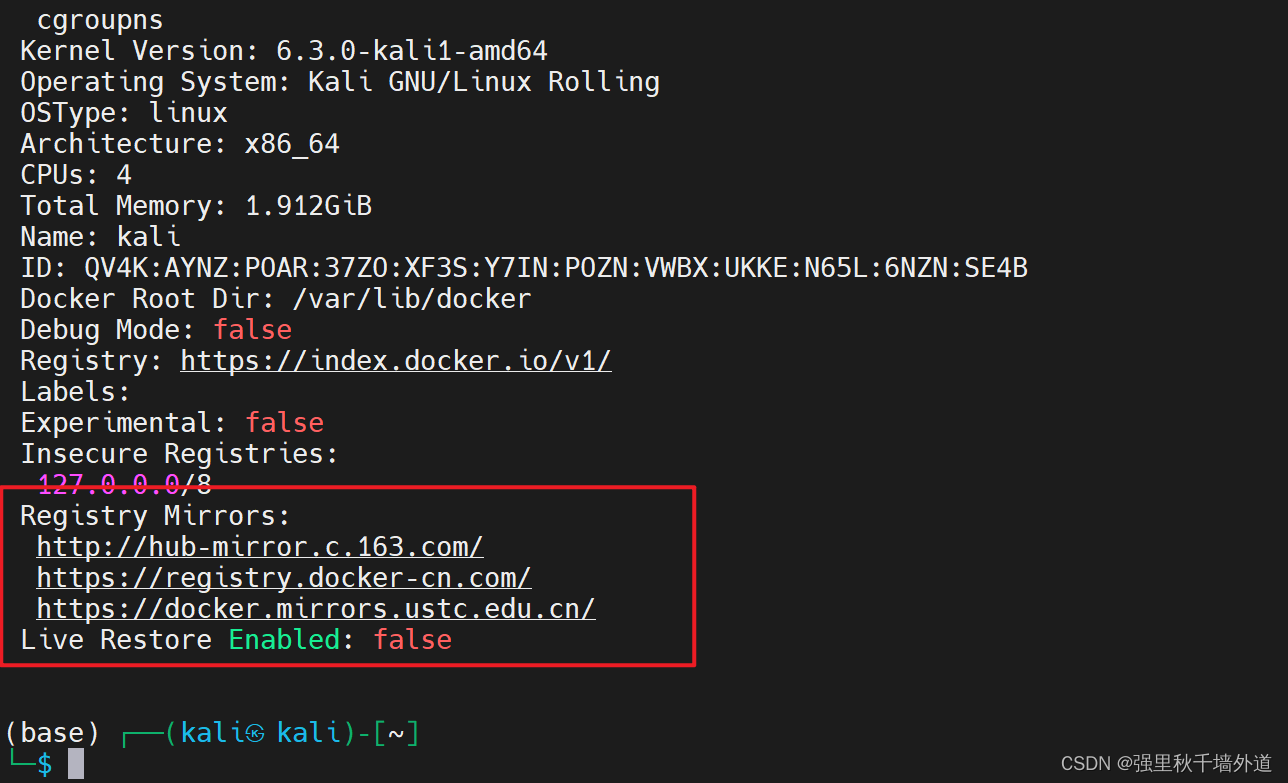Screen dimensions: 1288x783
Task: Click the Registry Mirrors heading
Action: tap(155, 516)
